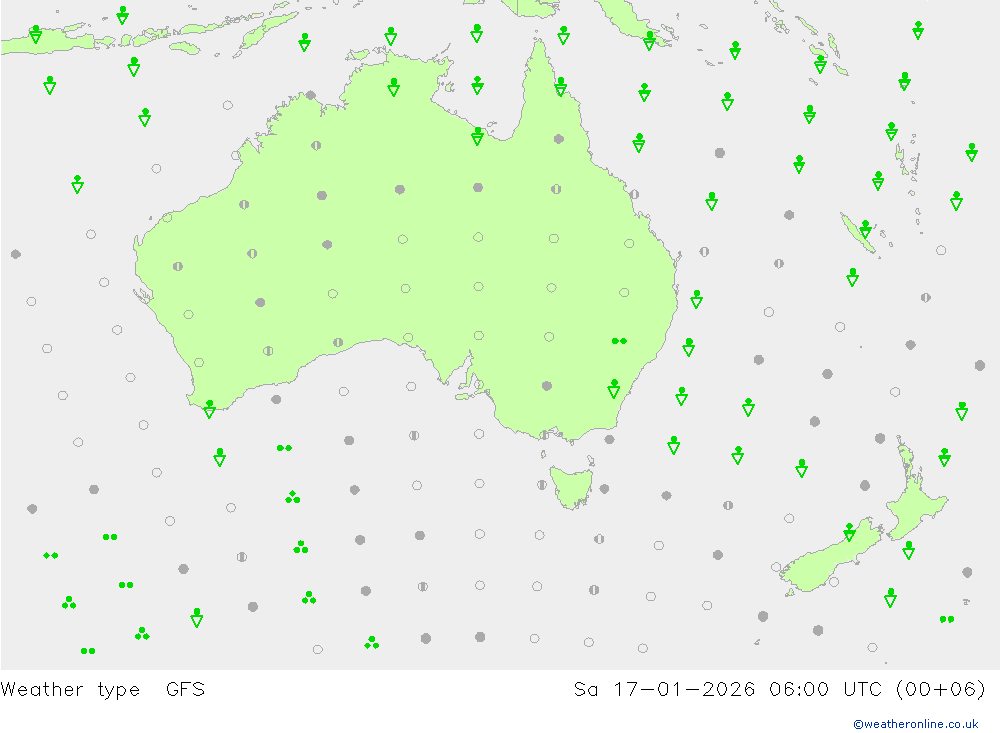Click the double-dot rain symbol southeast of New Zealand
Screen dimensions: 1000x733
(x=946, y=619)
